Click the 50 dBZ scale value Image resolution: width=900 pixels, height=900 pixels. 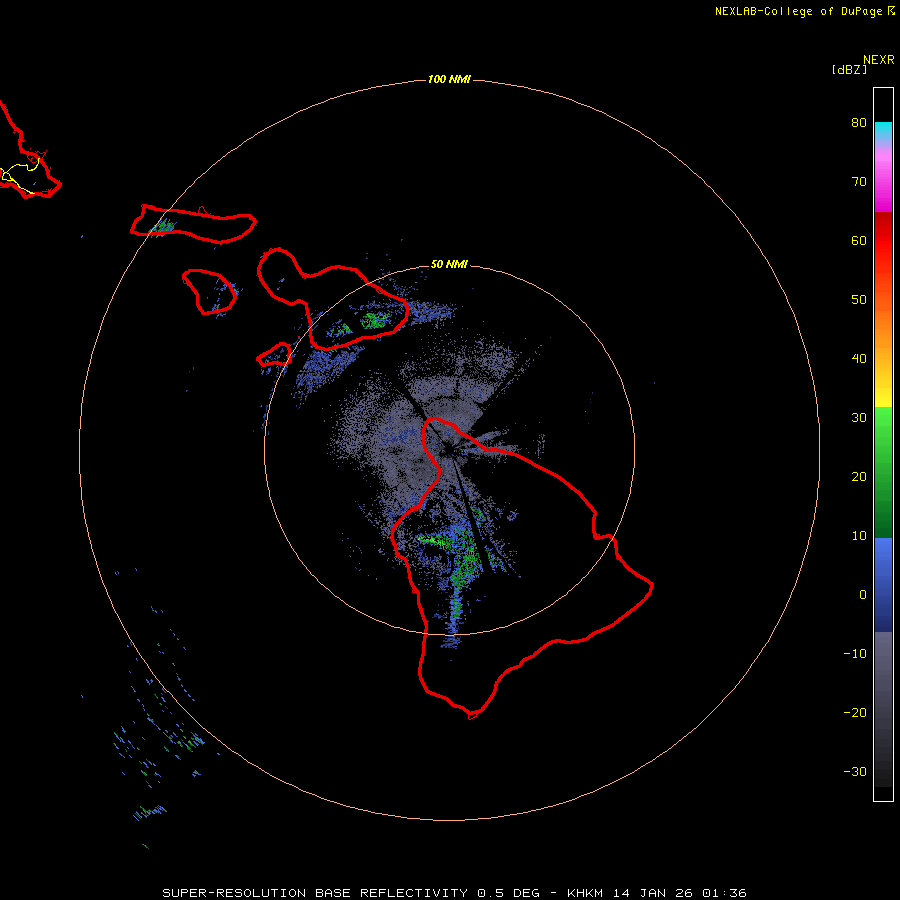[859, 300]
